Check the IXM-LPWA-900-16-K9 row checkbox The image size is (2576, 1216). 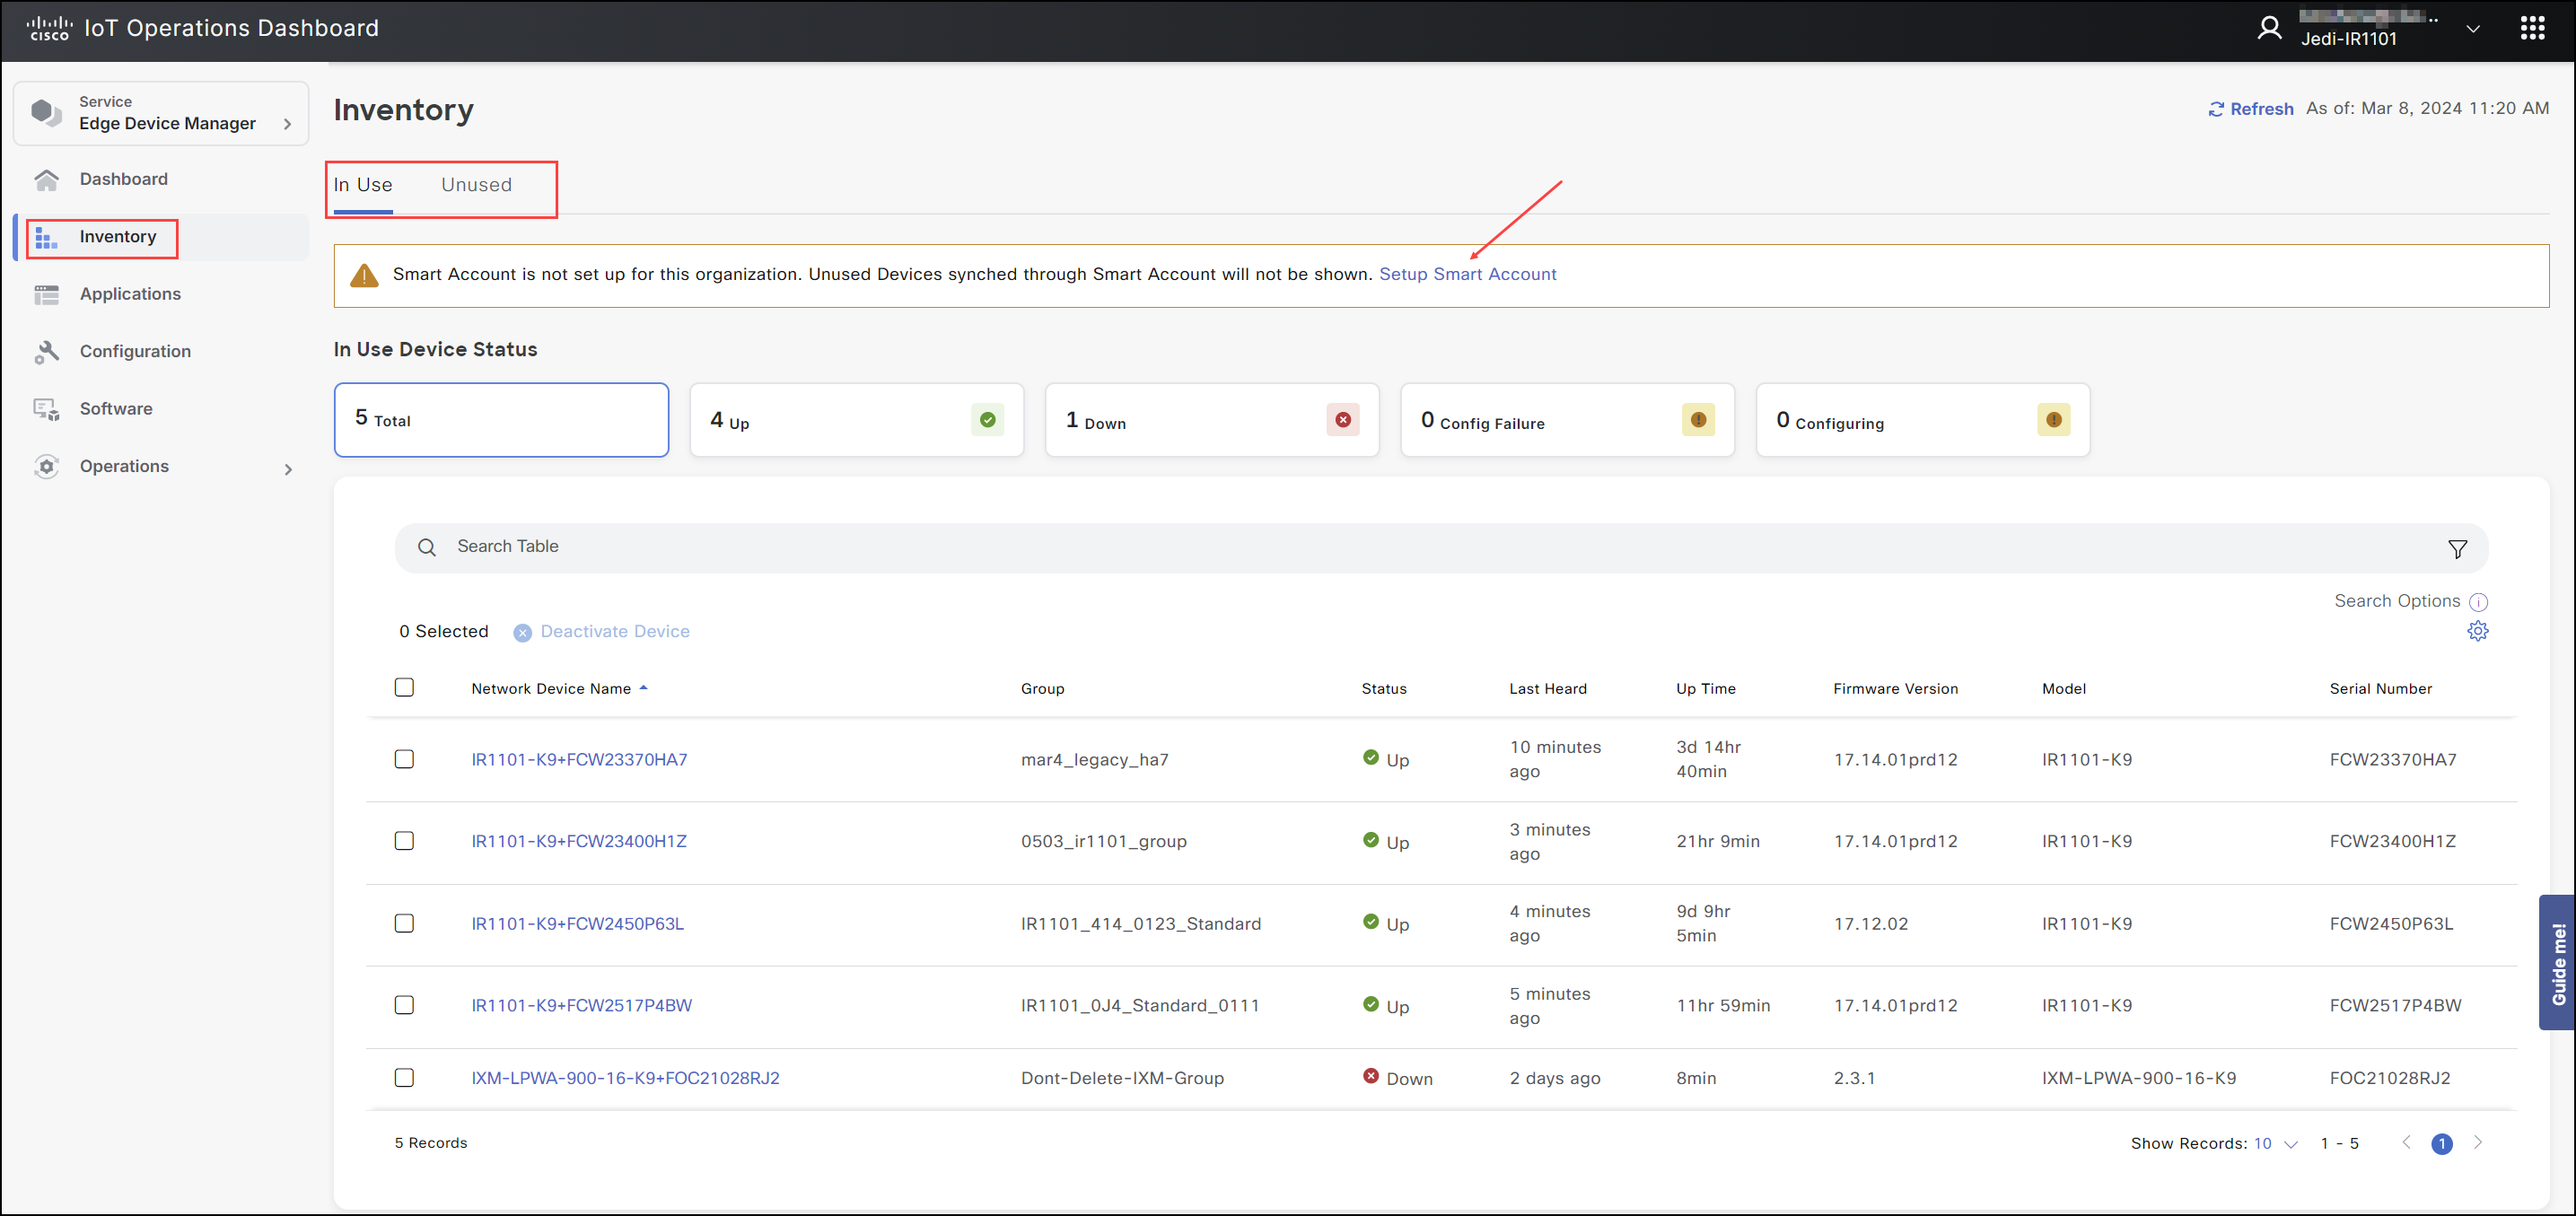coord(404,1078)
